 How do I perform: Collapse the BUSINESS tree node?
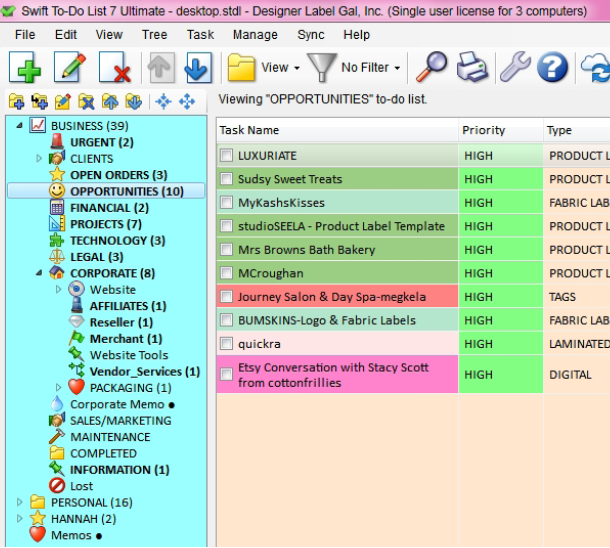coord(19,125)
